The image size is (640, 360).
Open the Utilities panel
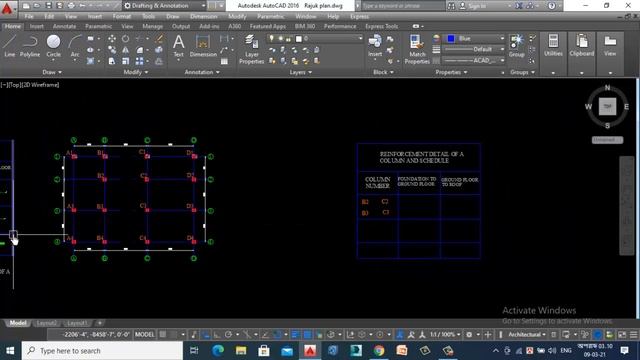553,45
